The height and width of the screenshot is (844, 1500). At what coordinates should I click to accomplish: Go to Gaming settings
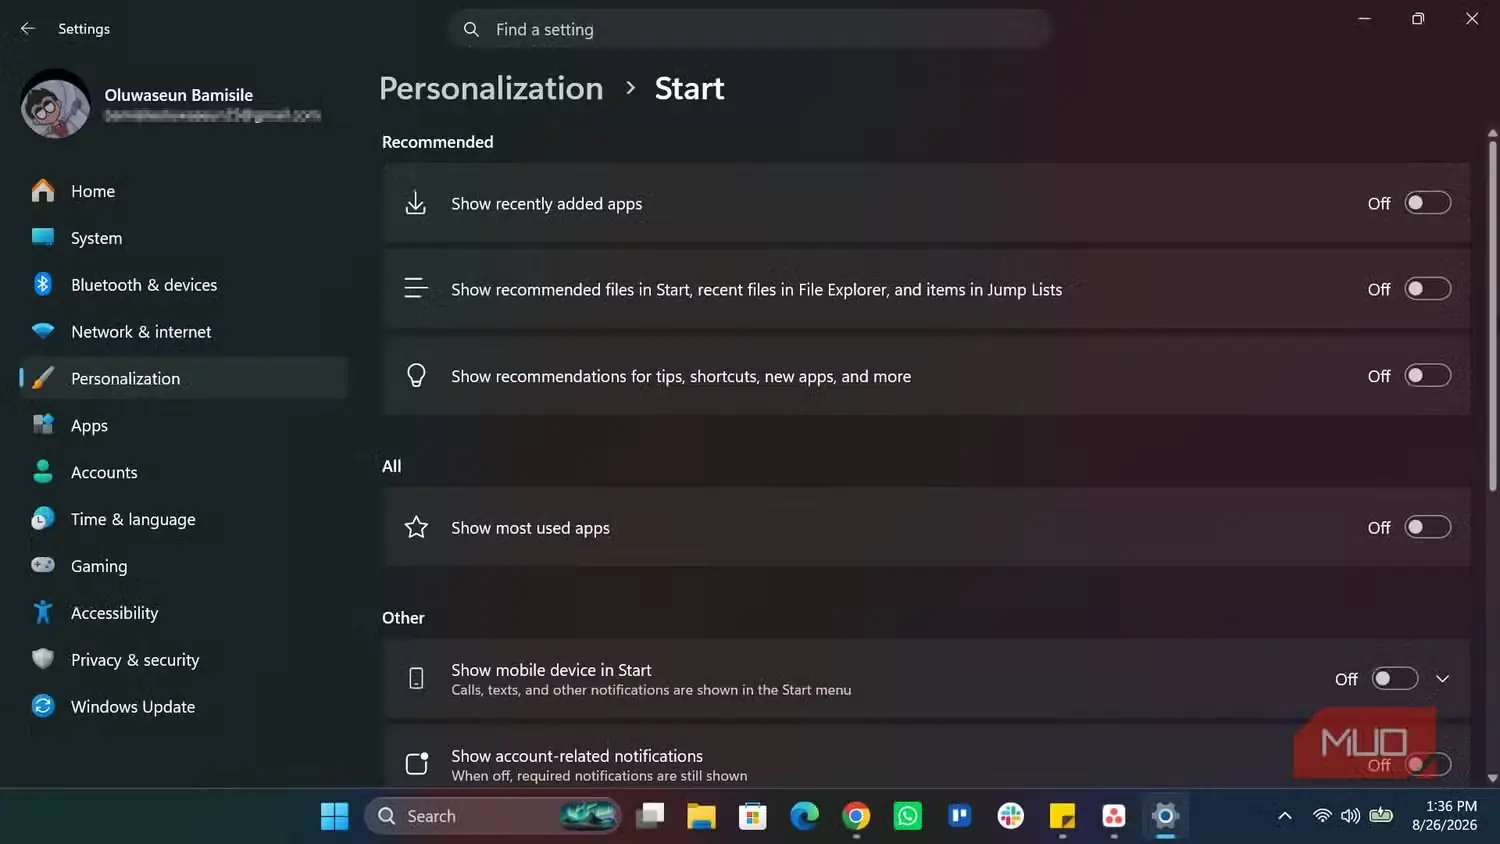[184, 565]
